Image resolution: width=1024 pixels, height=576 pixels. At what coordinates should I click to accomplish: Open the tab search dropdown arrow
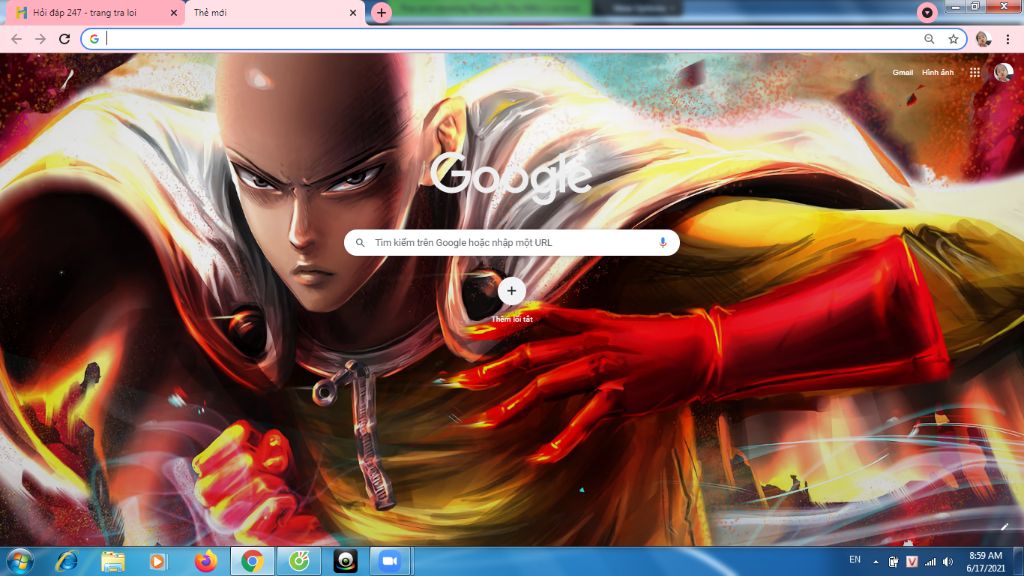(927, 12)
